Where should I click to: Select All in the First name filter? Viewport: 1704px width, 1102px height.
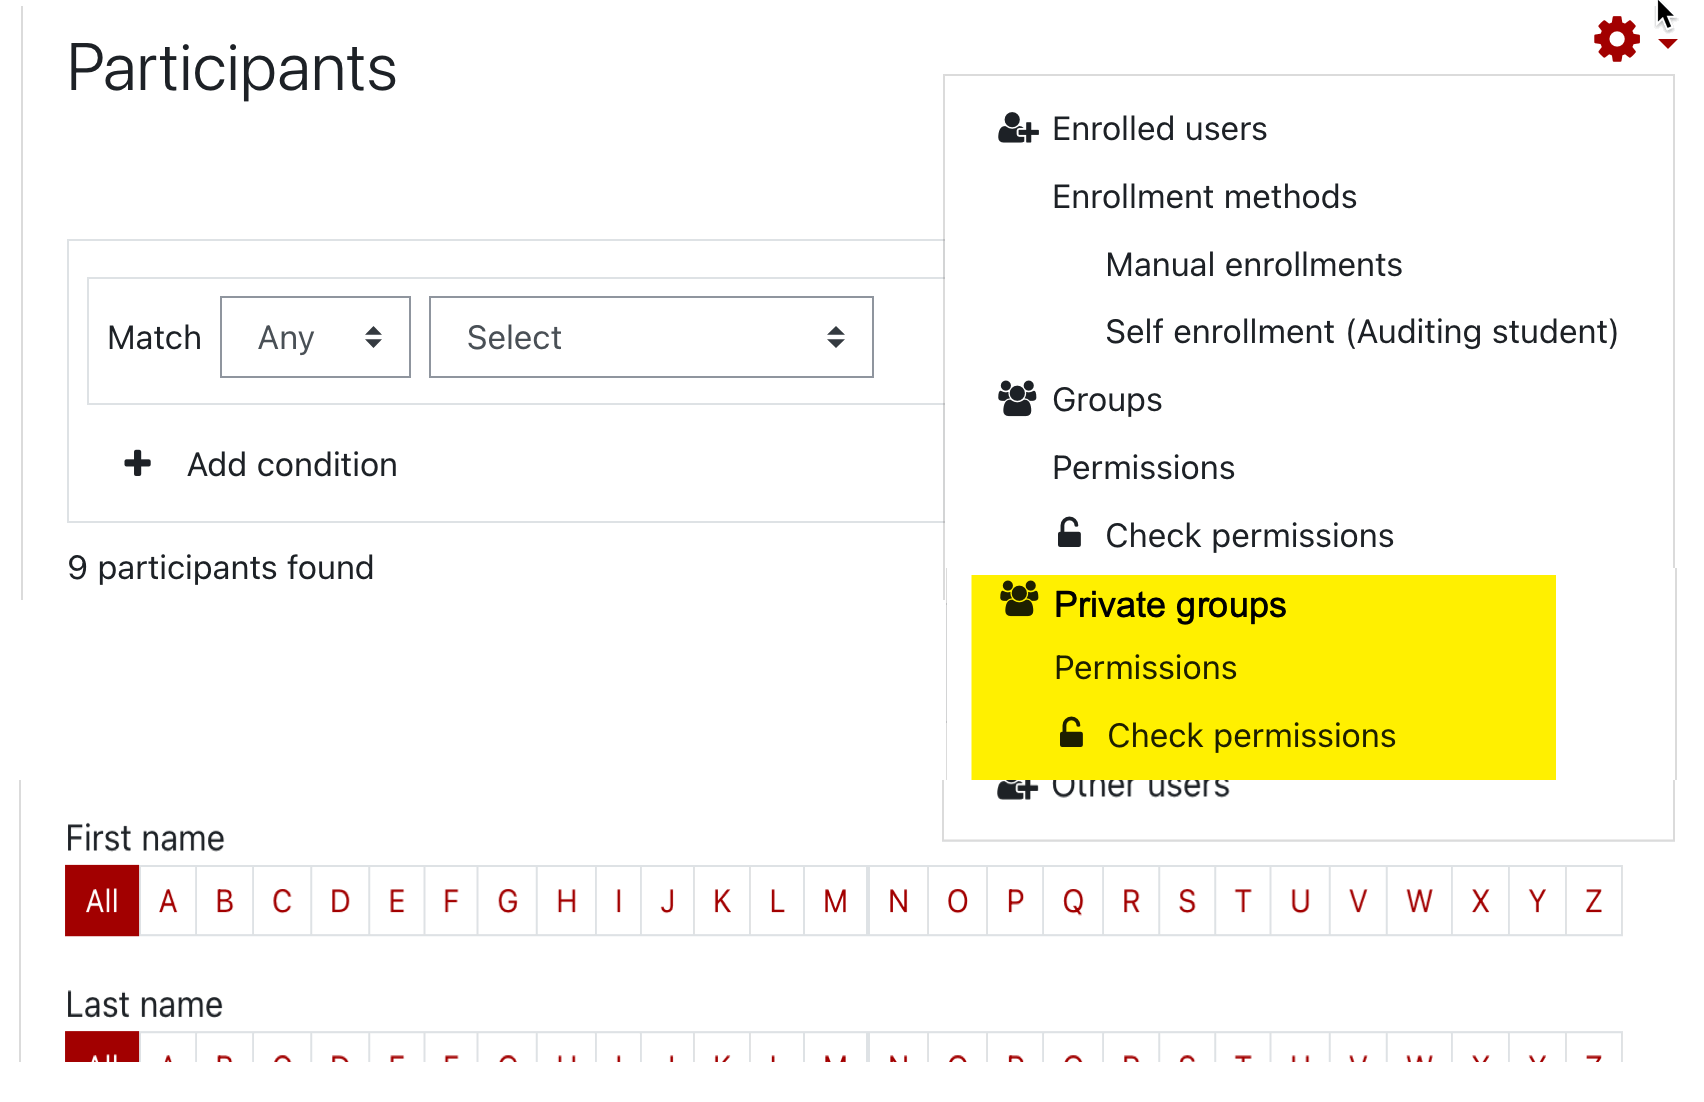click(102, 901)
